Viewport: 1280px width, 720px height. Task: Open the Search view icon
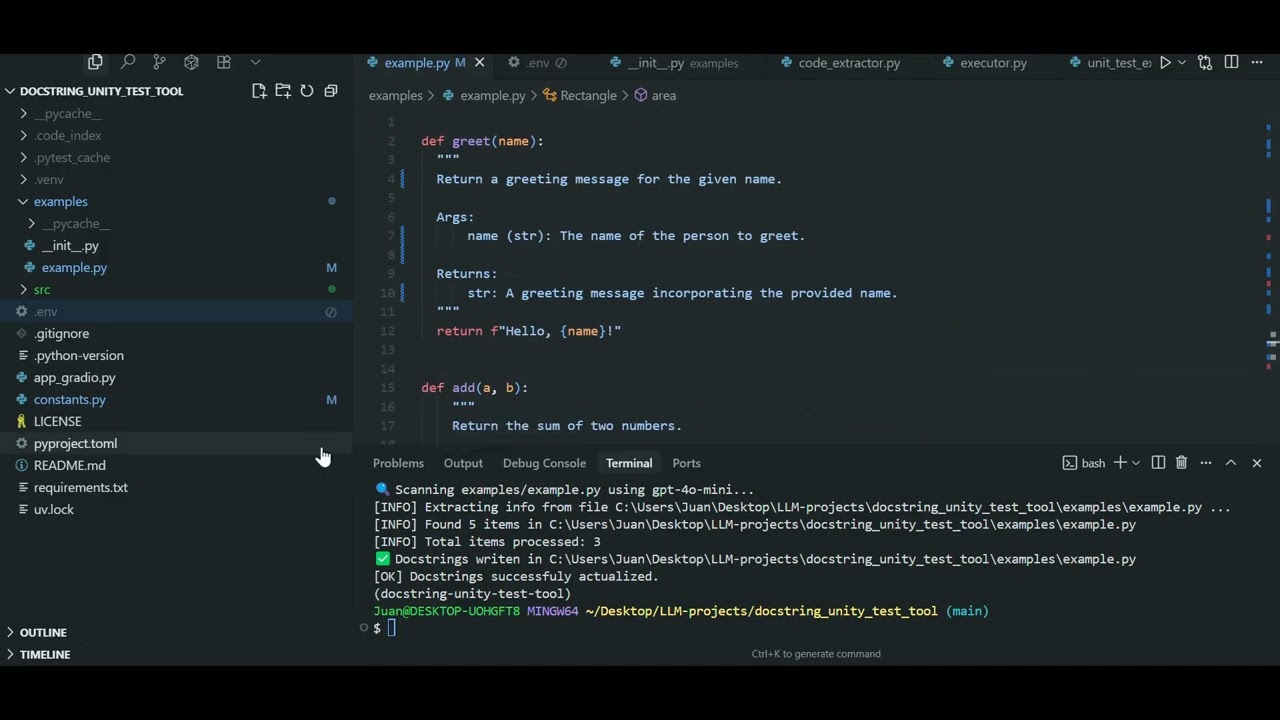[x=127, y=62]
